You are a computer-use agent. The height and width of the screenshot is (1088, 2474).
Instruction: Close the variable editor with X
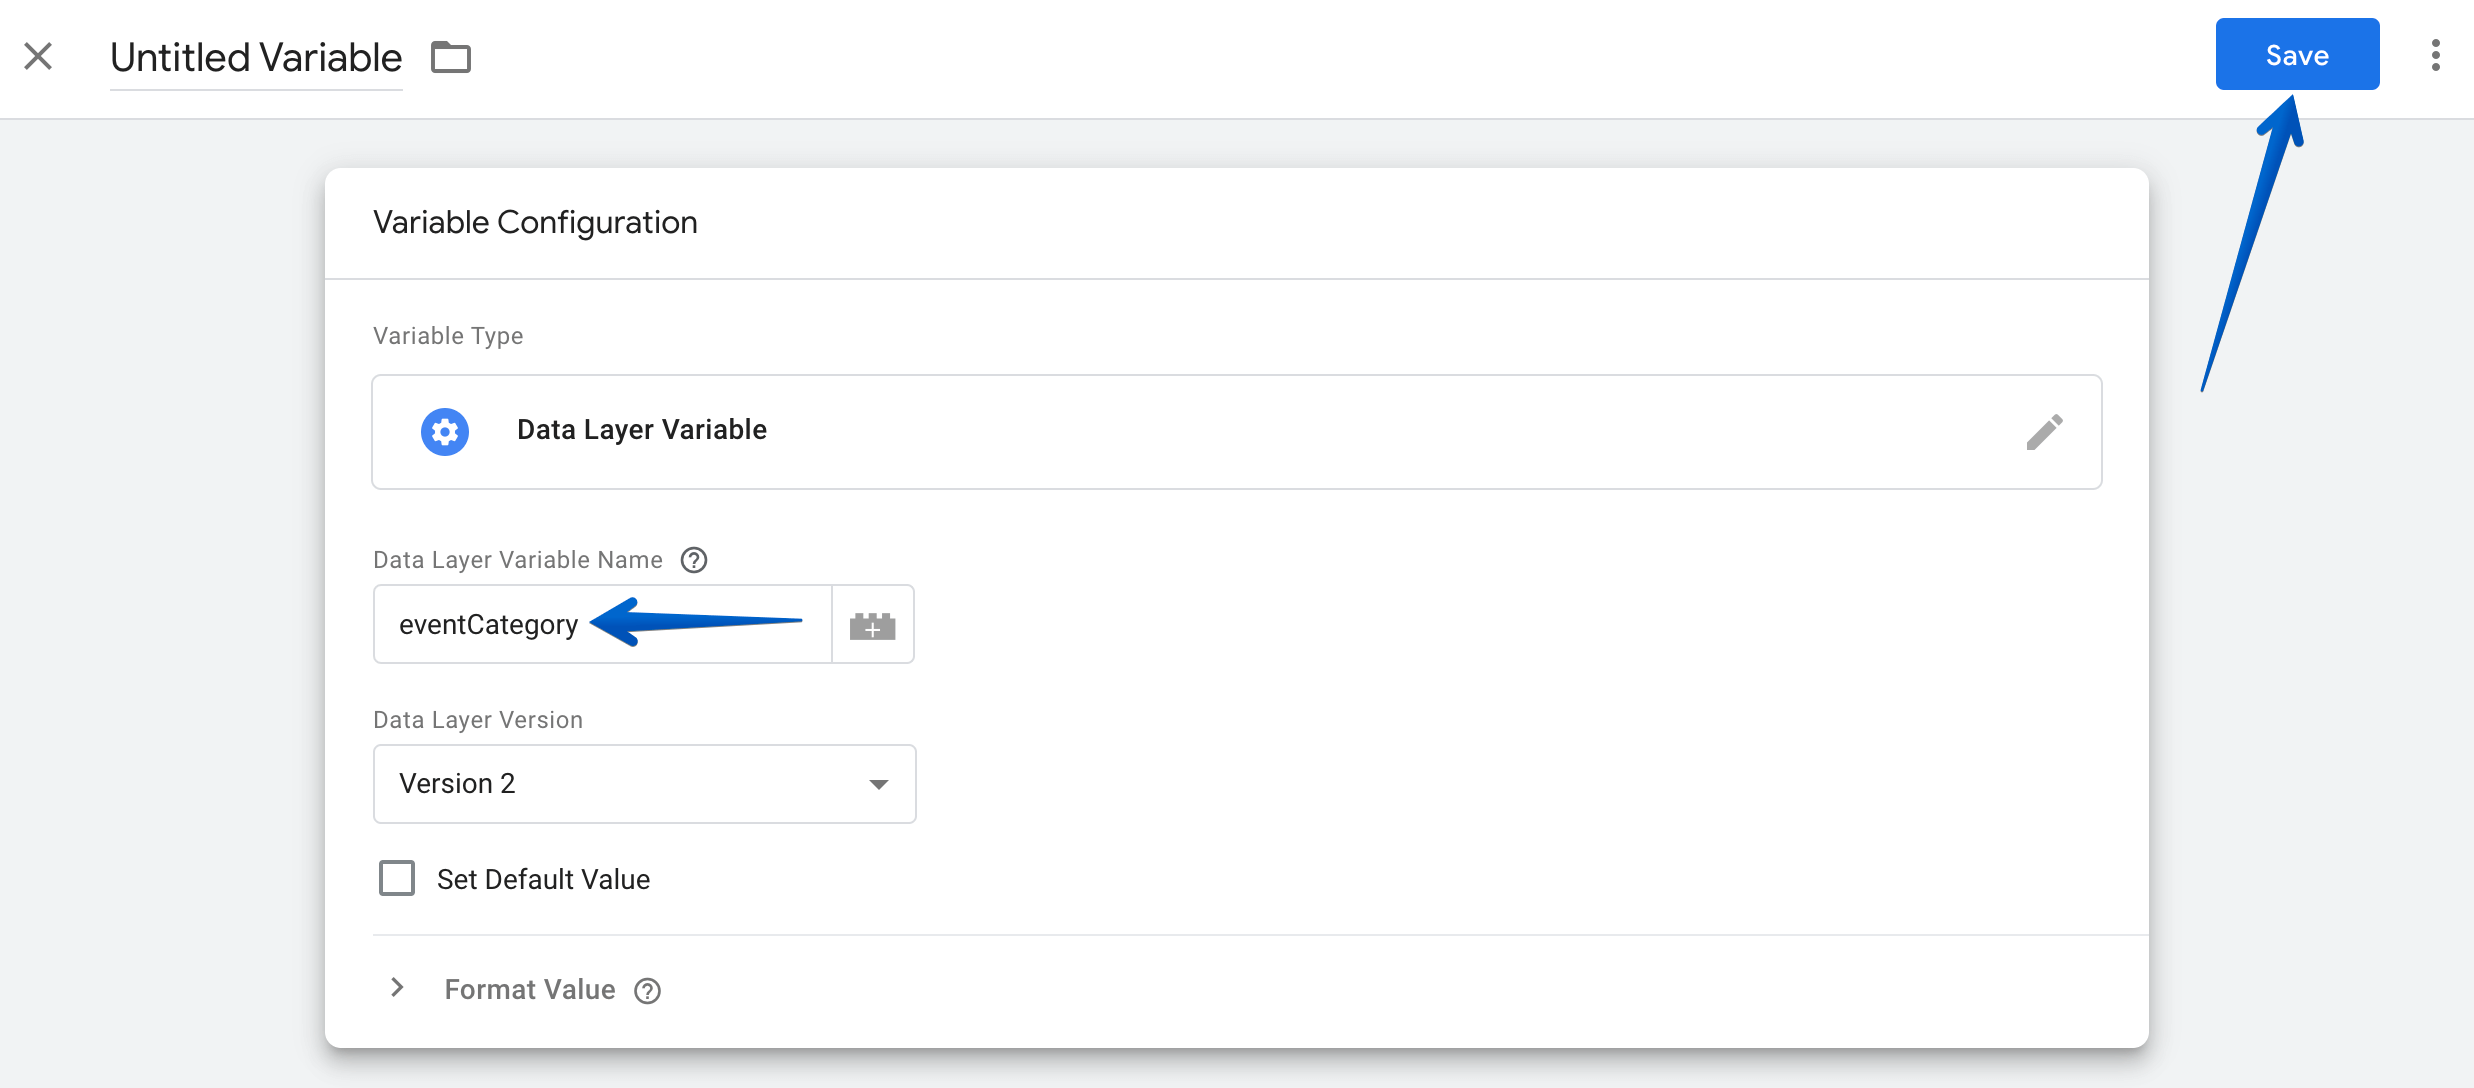point(38,56)
